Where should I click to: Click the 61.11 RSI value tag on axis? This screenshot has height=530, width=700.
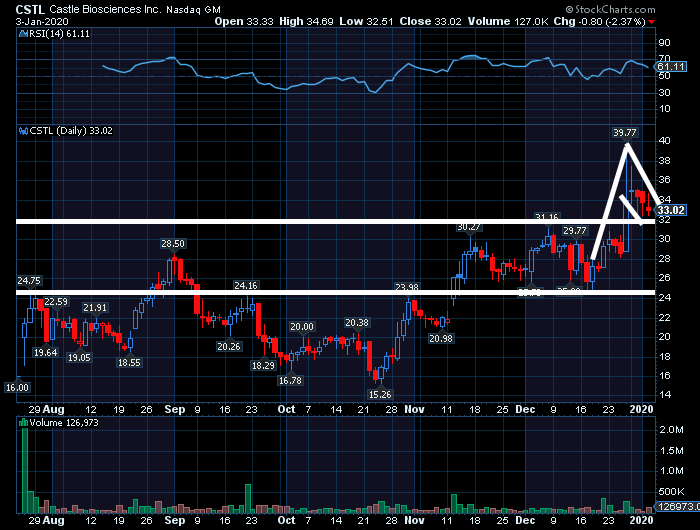[x=671, y=67]
